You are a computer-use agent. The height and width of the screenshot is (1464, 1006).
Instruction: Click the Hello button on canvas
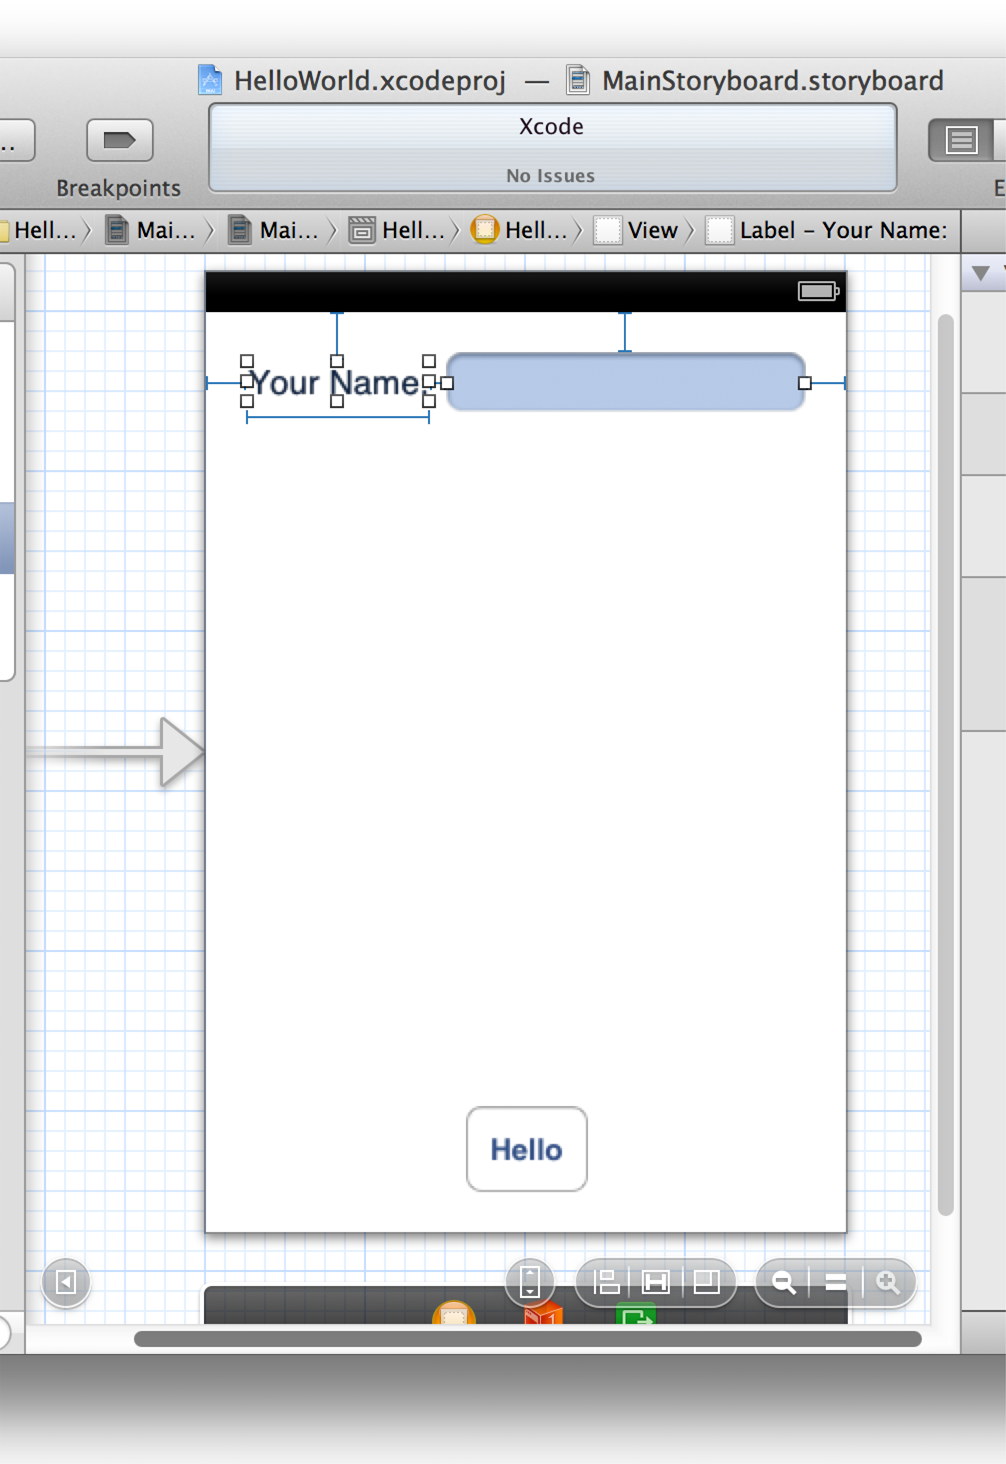(527, 1149)
